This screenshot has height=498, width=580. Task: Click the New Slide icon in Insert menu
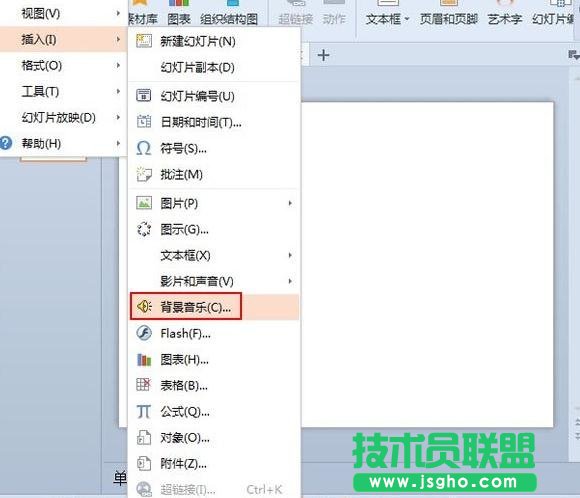click(144, 41)
